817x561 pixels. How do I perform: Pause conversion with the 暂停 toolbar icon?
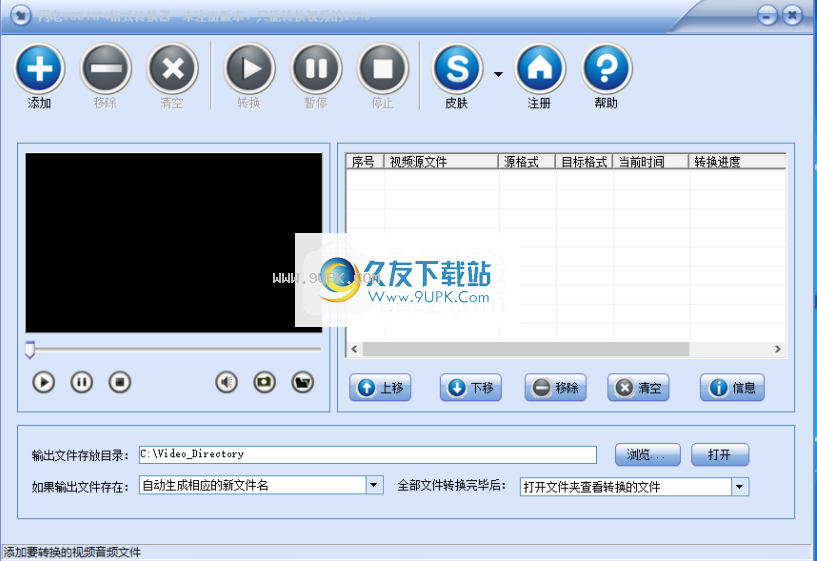[316, 69]
